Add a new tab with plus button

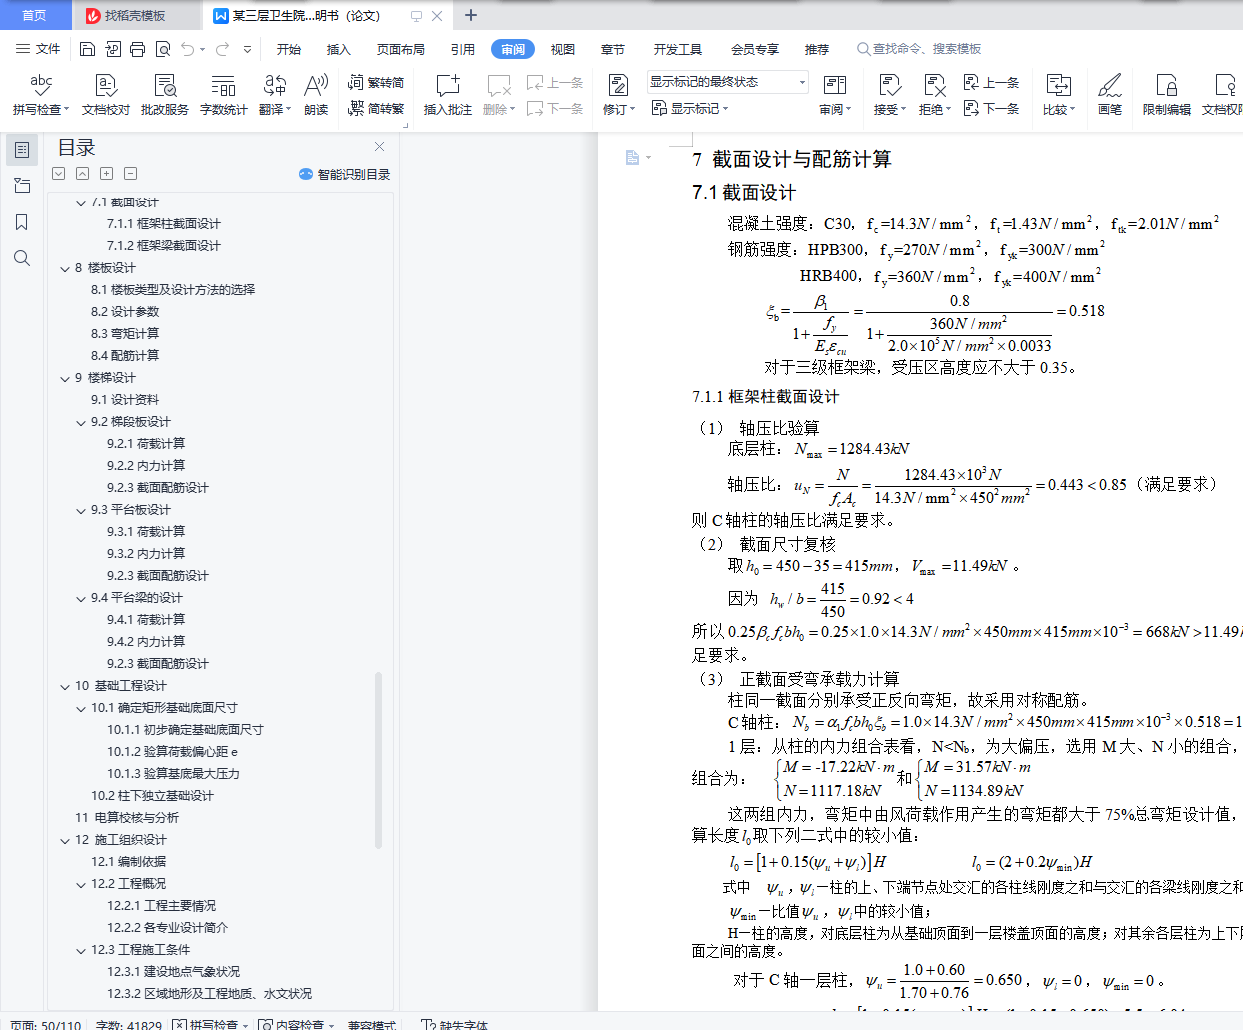(471, 15)
